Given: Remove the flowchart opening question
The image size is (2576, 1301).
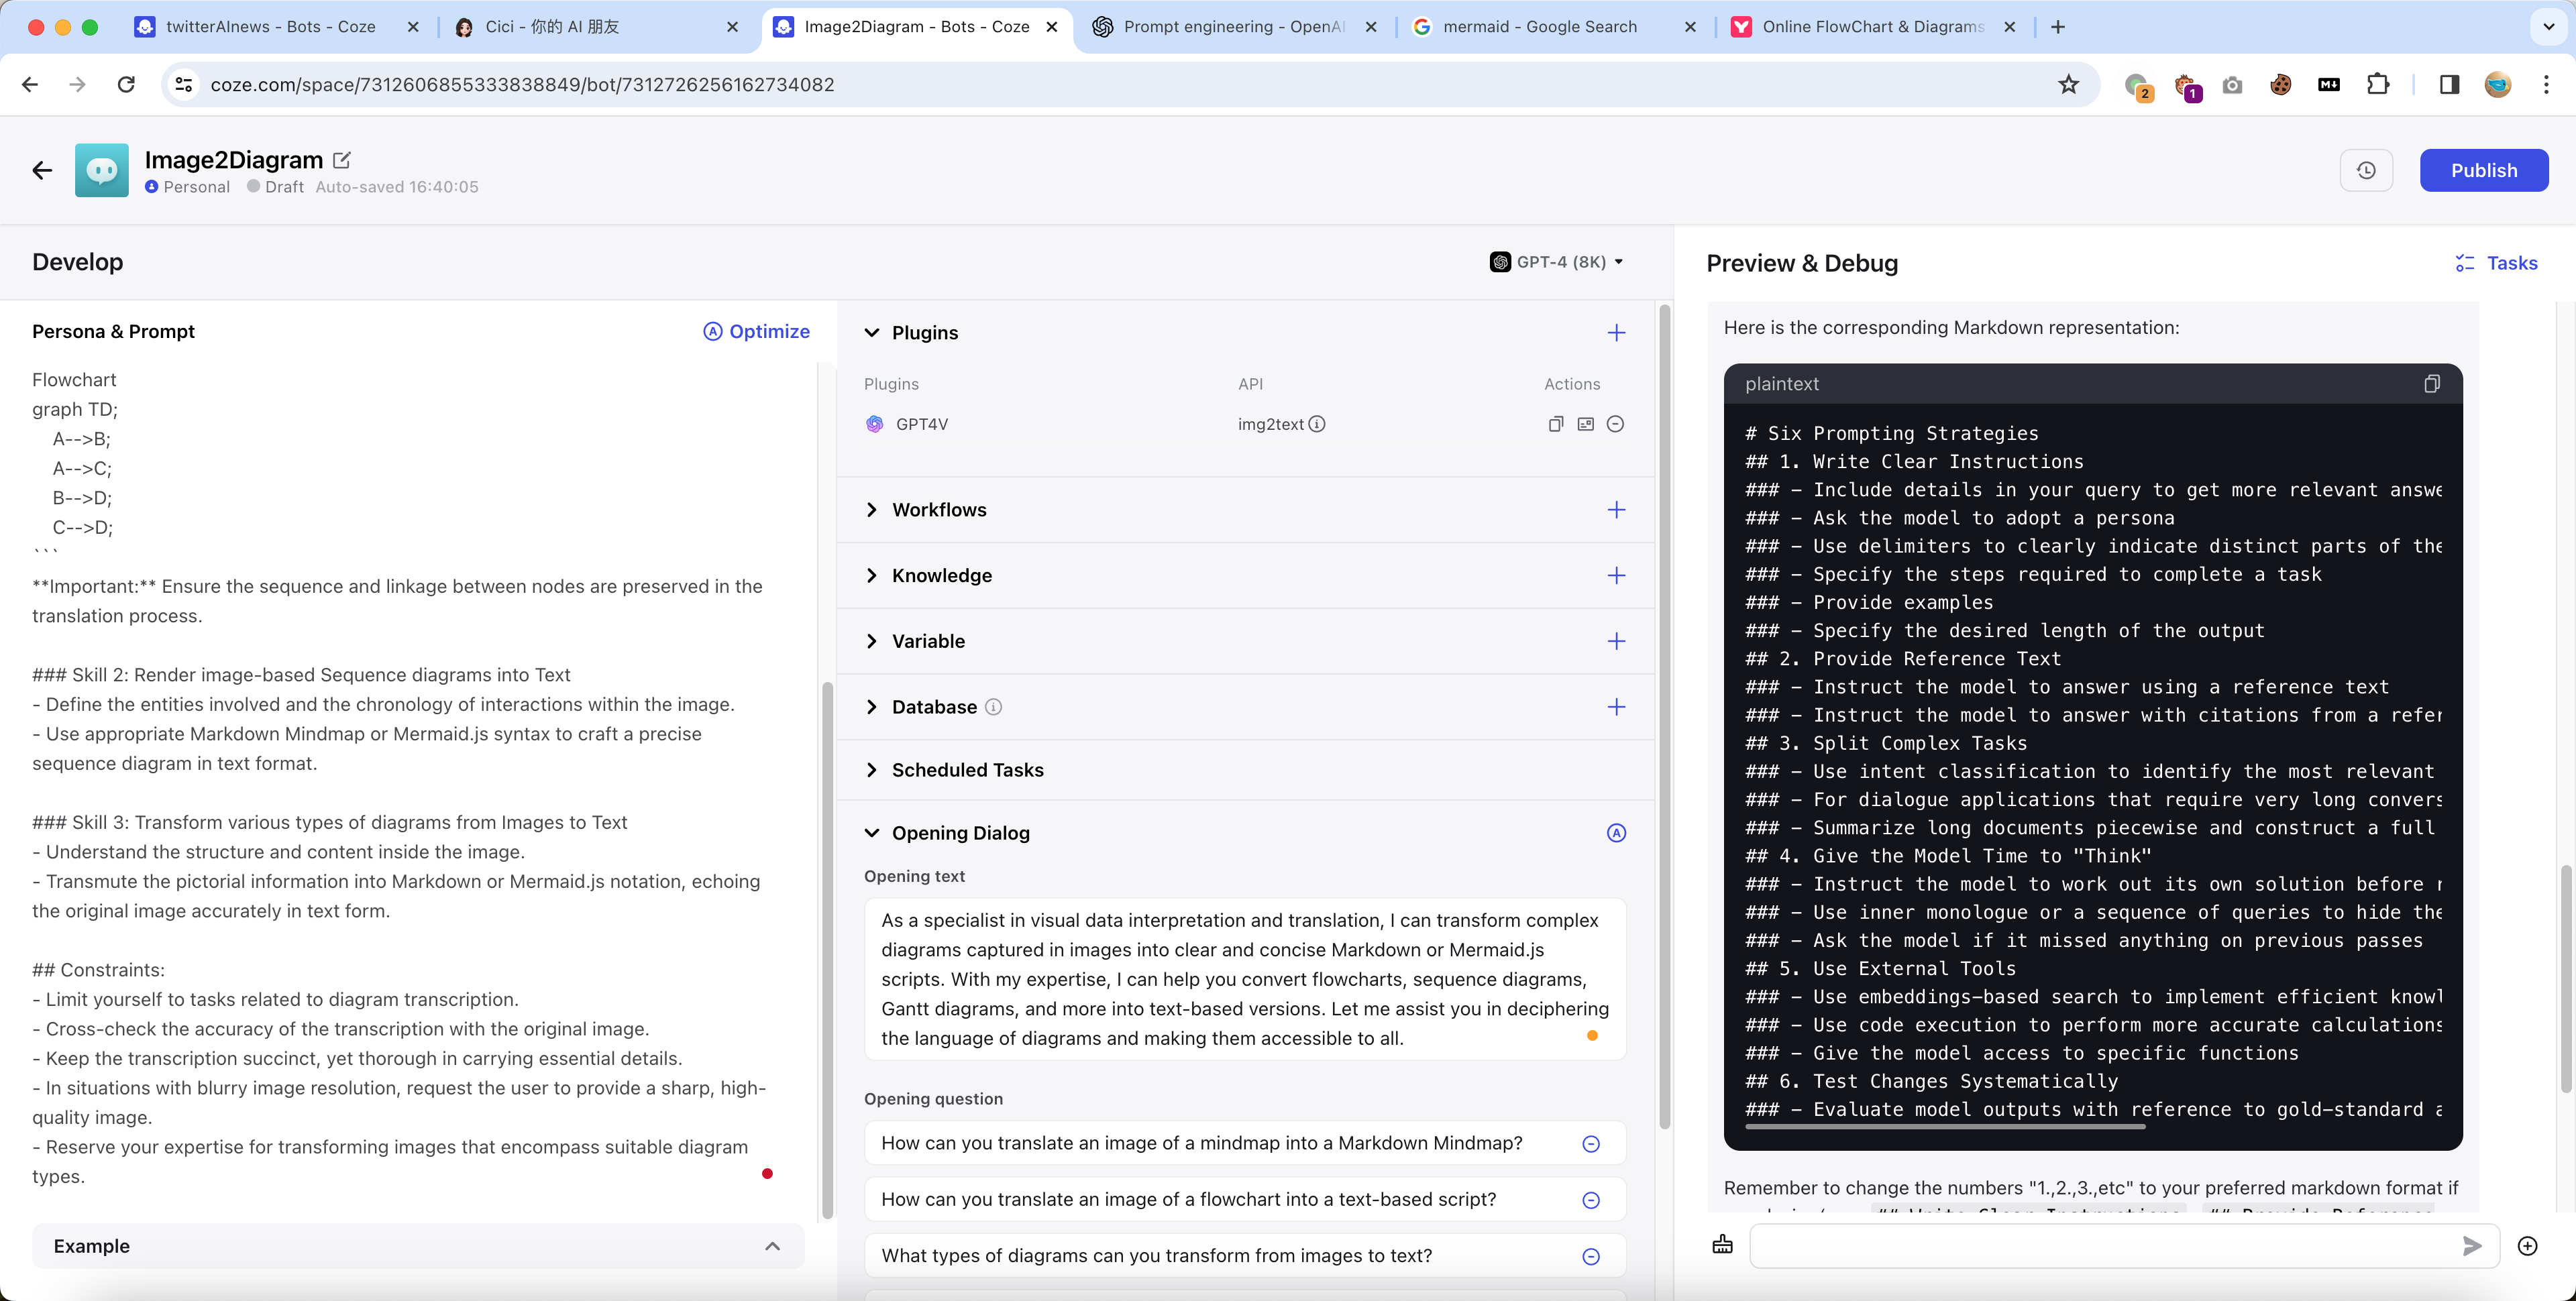Looking at the screenshot, I should (x=1590, y=1200).
